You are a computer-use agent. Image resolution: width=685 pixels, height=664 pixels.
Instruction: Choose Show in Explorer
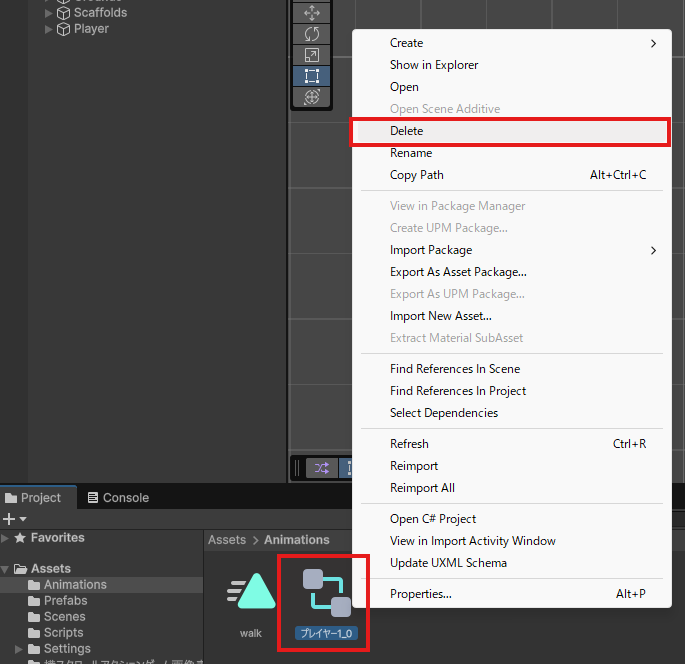pyautogui.click(x=512, y=65)
